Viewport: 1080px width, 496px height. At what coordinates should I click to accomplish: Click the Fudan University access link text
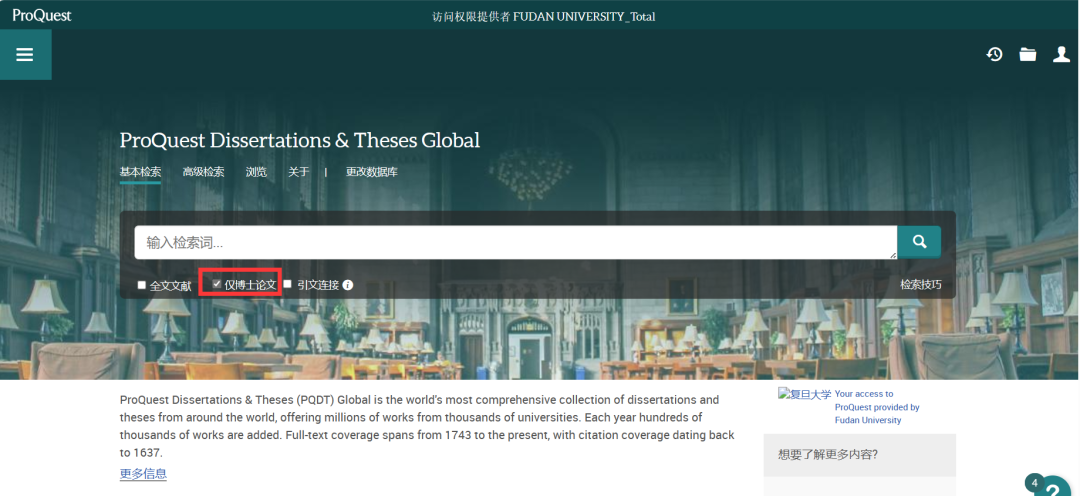(877, 406)
